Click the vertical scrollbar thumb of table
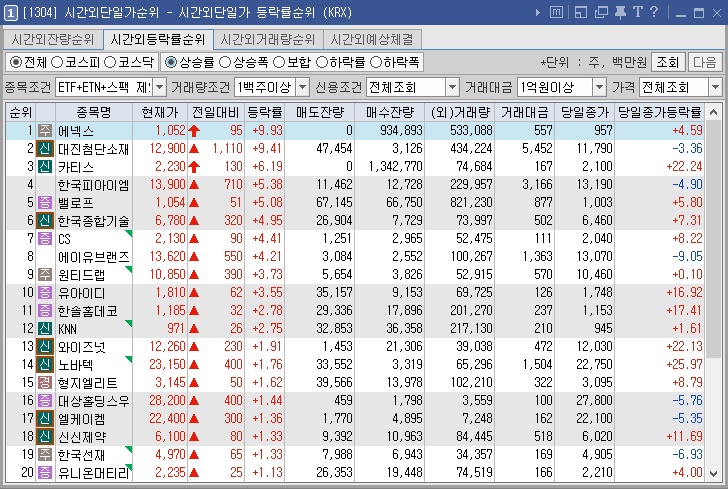Viewport: 728px width, 489px height. pos(714,239)
